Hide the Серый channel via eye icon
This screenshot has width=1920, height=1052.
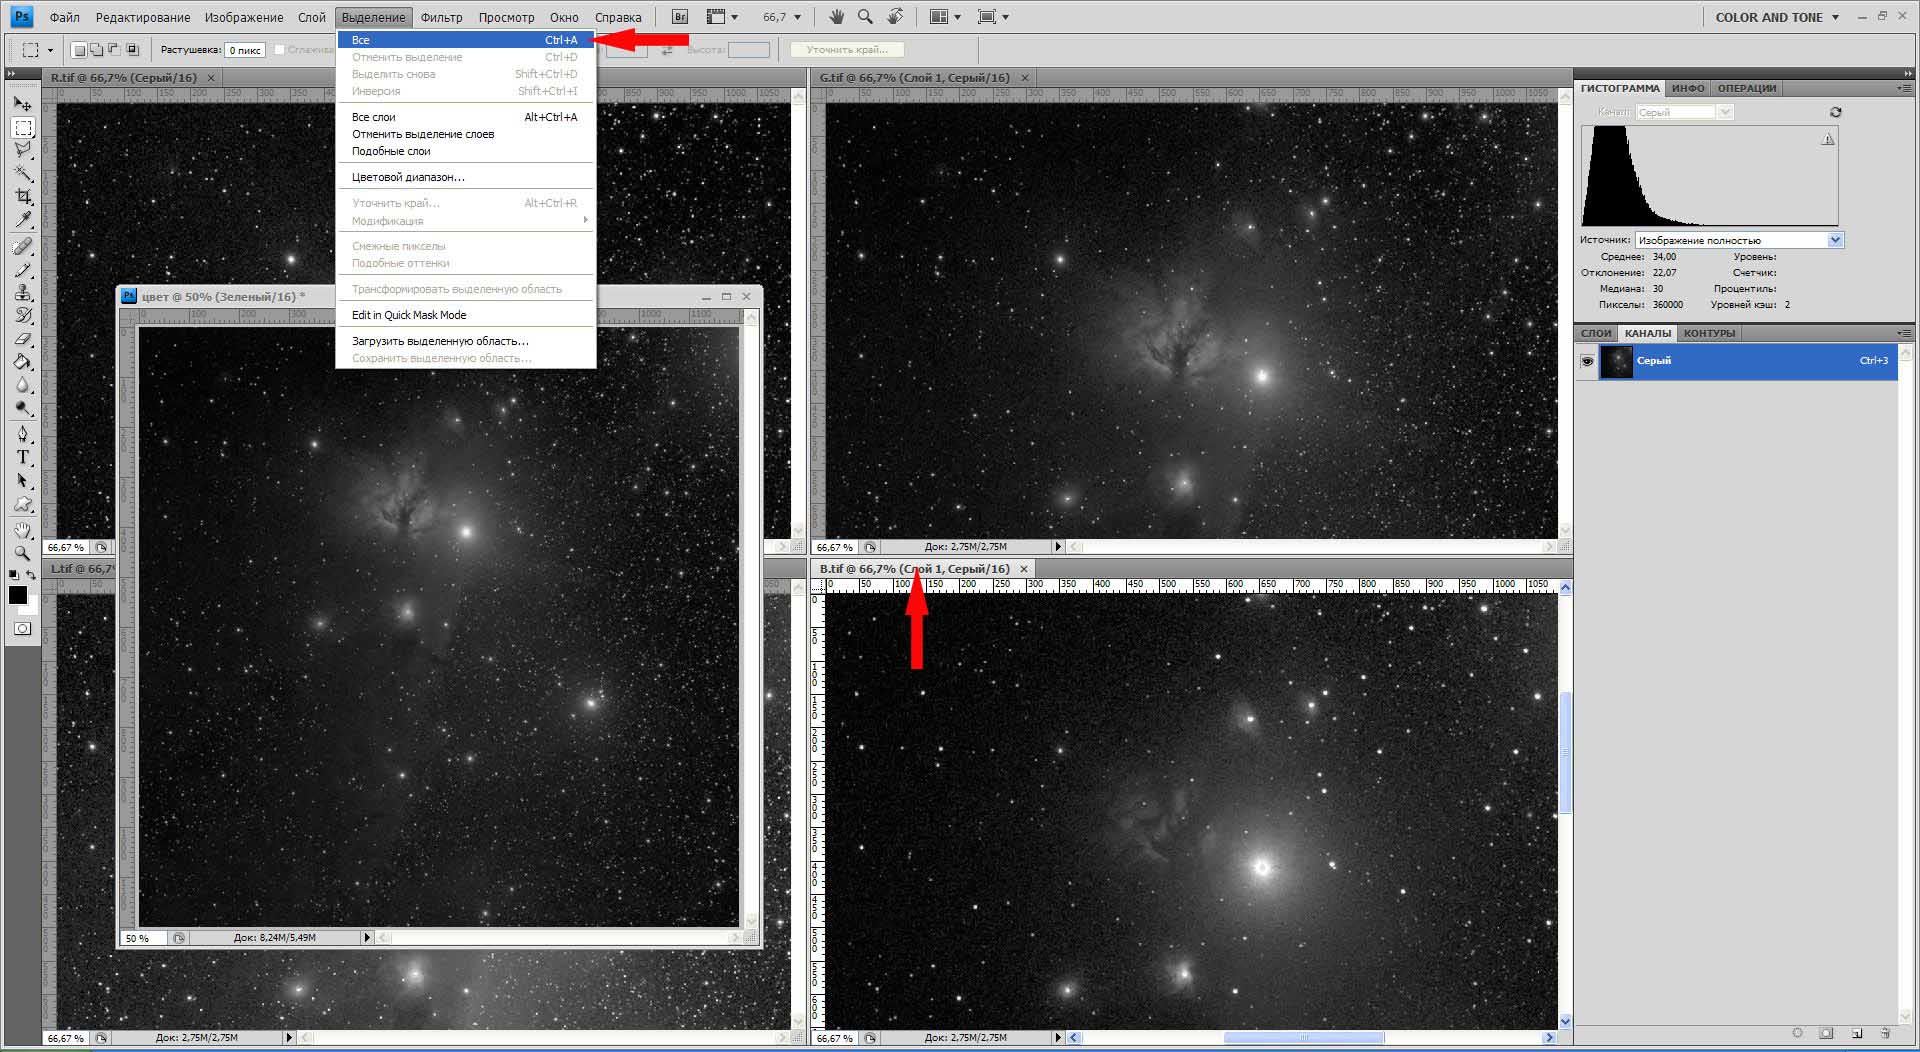point(1587,361)
